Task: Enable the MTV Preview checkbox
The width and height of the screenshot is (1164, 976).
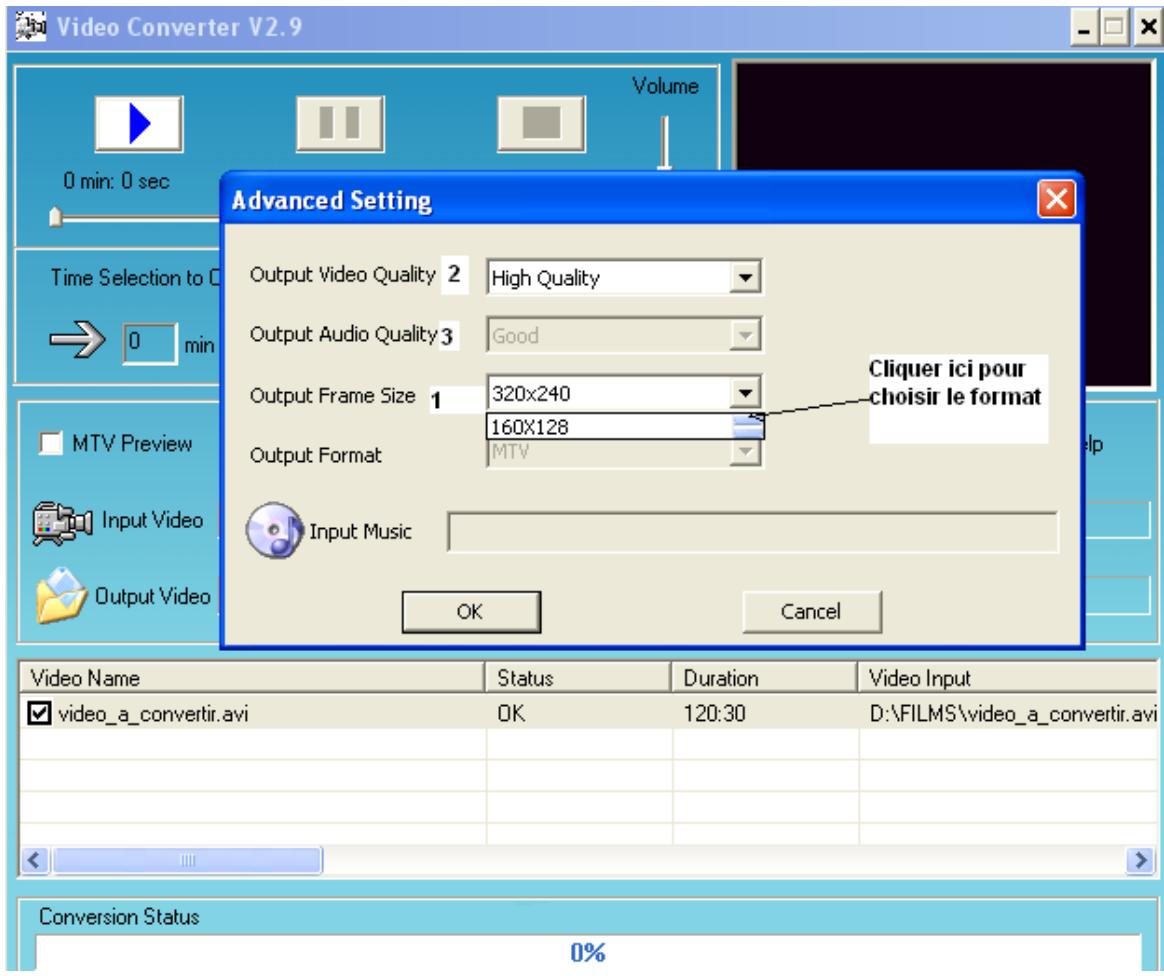Action: (x=50, y=443)
